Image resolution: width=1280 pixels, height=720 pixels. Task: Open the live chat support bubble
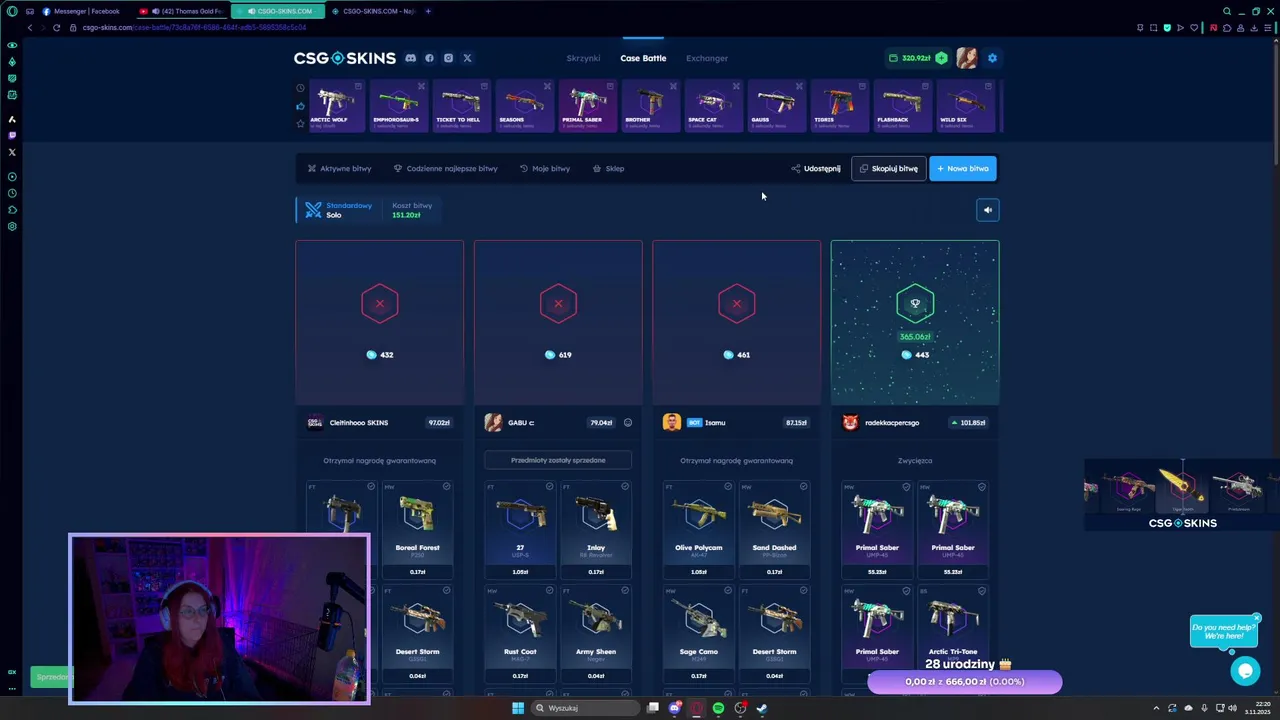point(1245,671)
